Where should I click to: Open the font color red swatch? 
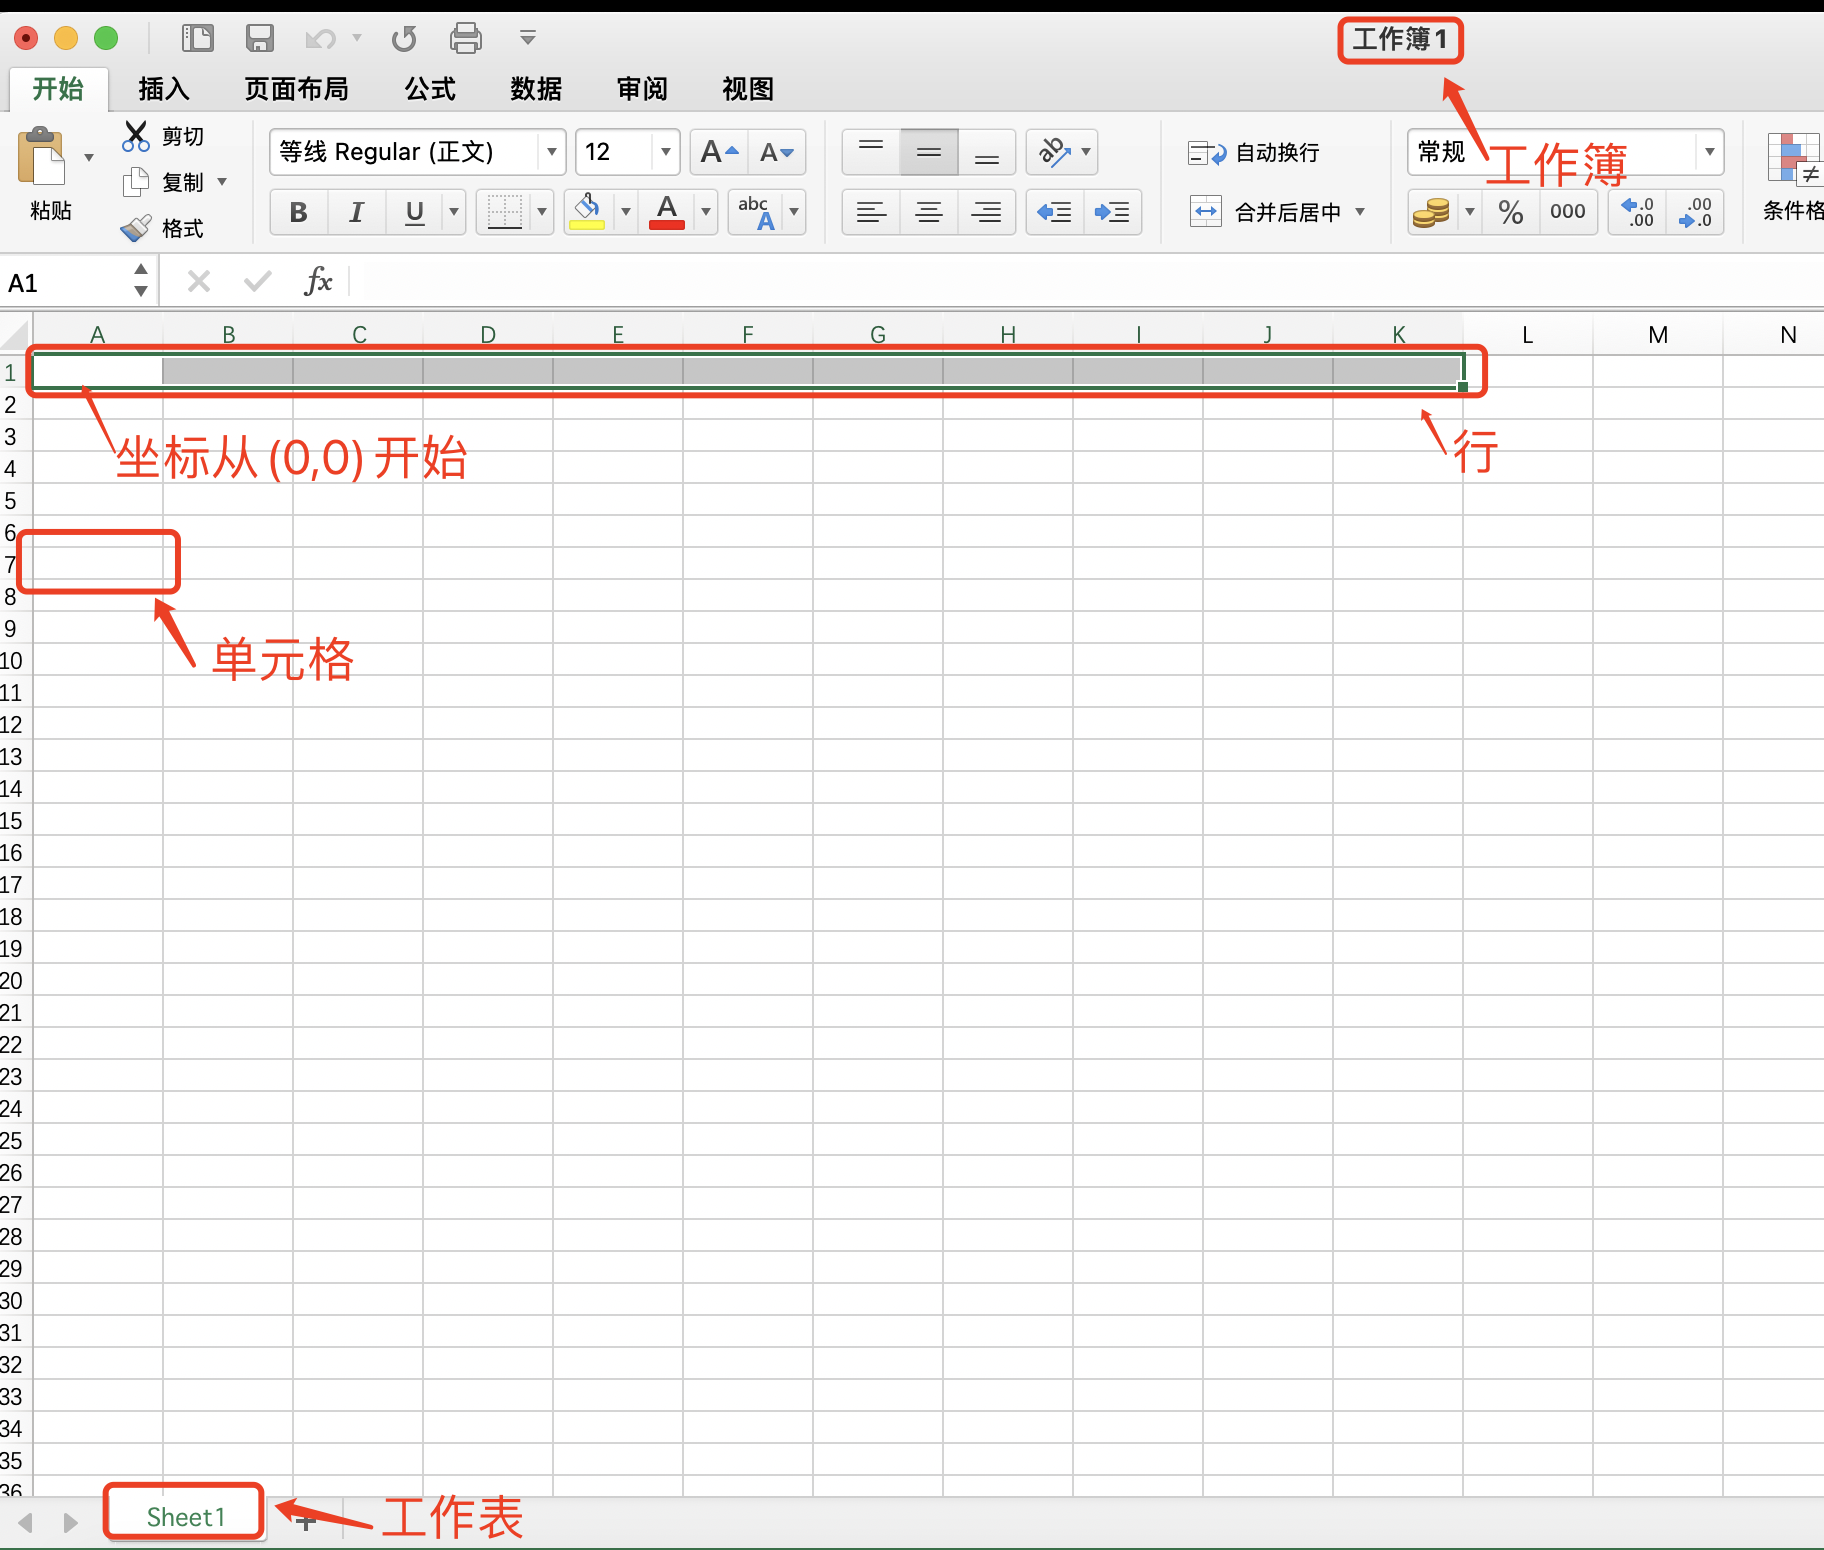point(667,212)
